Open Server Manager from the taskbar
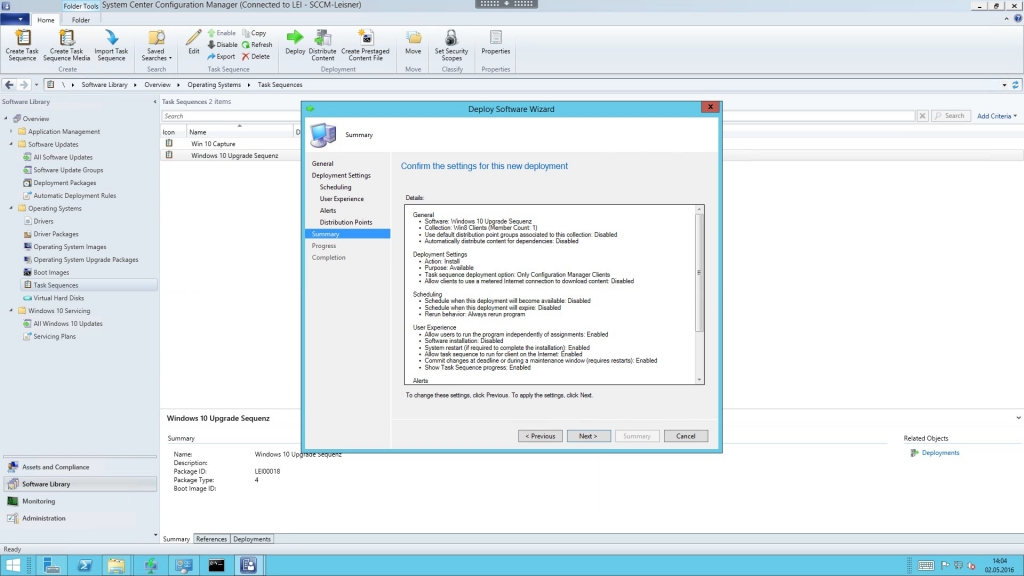 click(52, 565)
